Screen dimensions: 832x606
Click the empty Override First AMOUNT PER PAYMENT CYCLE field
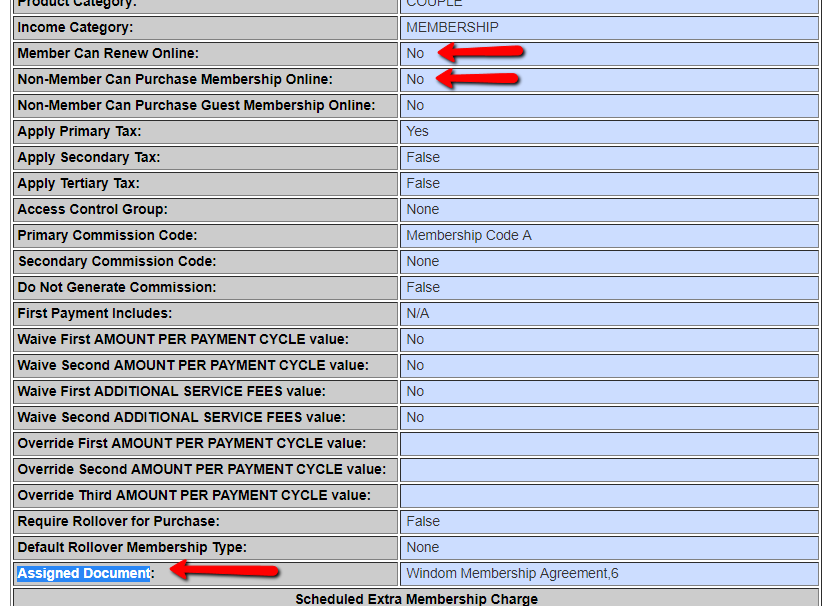pyautogui.click(x=609, y=443)
